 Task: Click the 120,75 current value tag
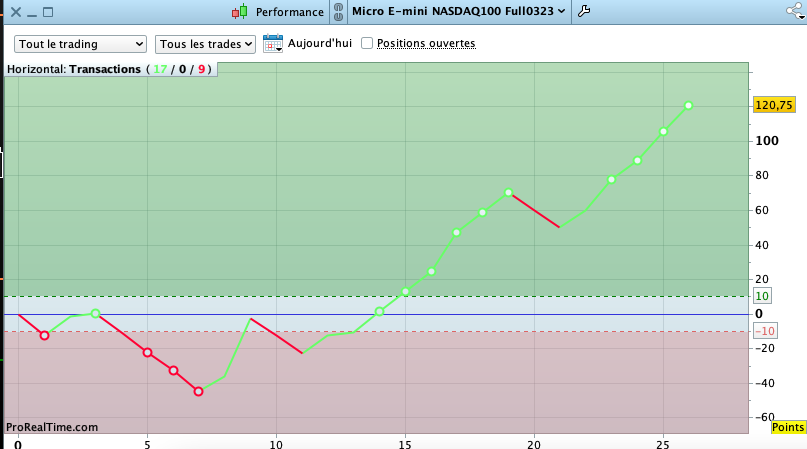point(774,105)
